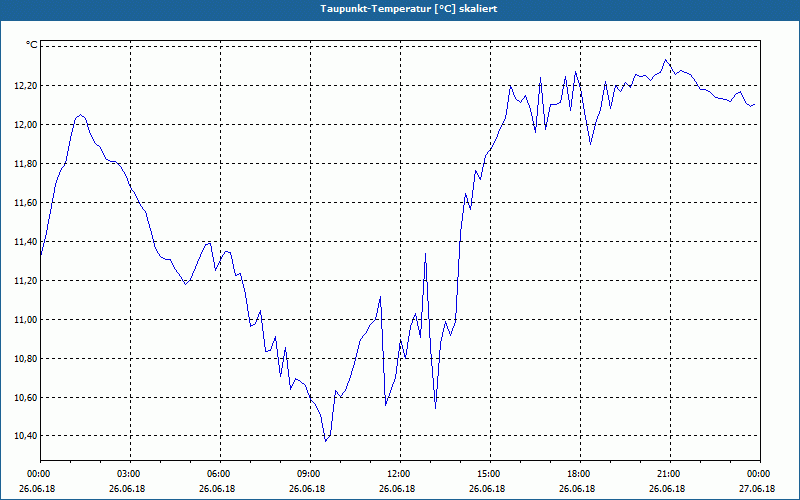Screen dimensions: 800x500
Task: Click the chart title 'Taupunkt-Temperatur [°C] skaliert'
Action: click(409, 9)
